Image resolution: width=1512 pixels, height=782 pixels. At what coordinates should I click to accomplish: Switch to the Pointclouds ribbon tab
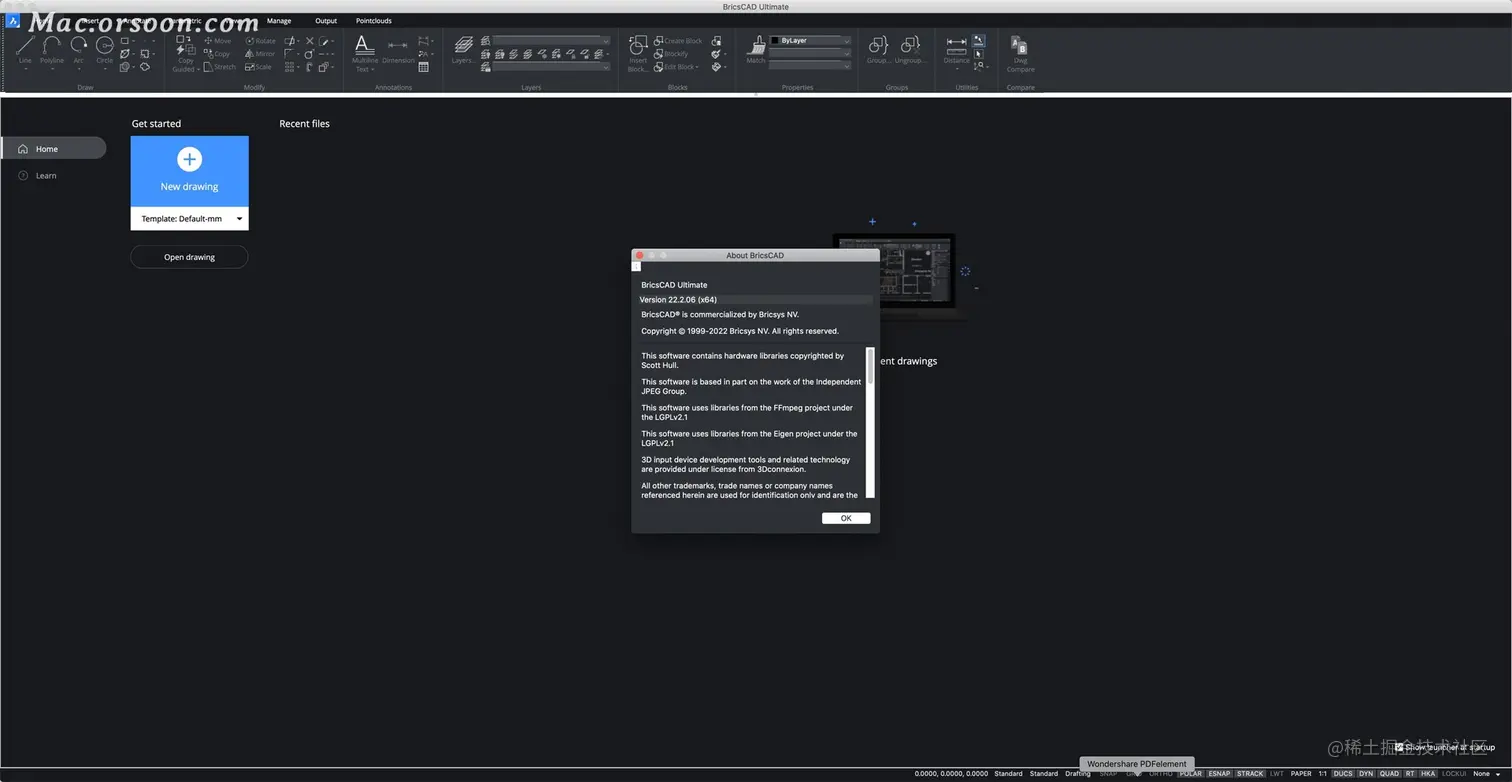click(x=374, y=21)
